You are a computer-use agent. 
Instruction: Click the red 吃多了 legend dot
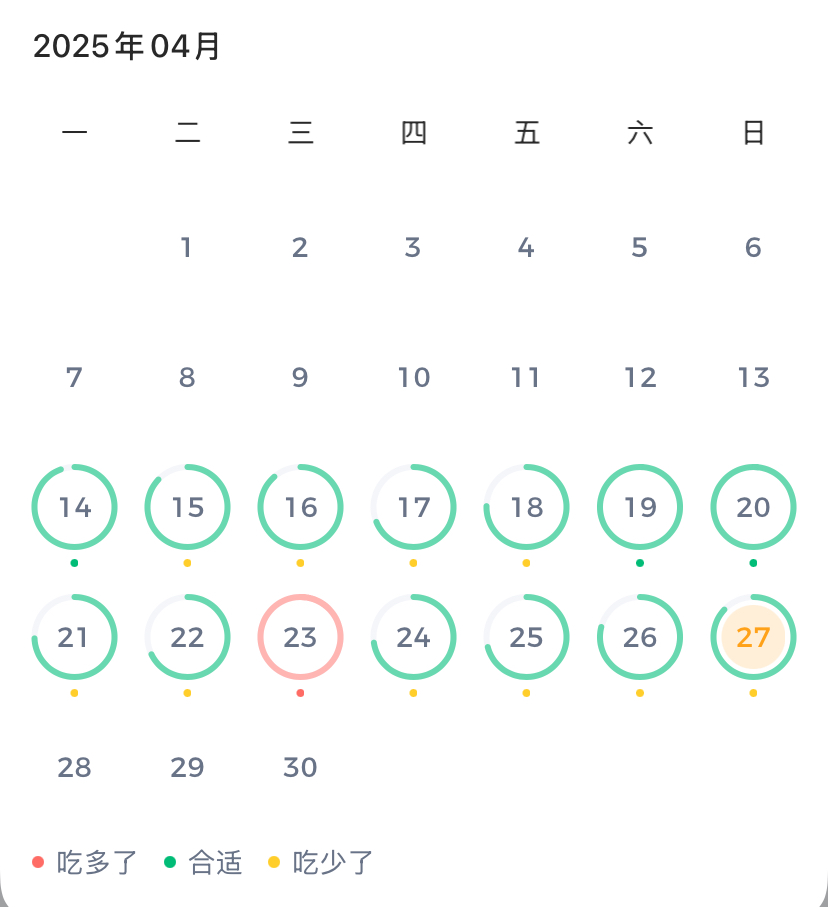click(x=38, y=862)
